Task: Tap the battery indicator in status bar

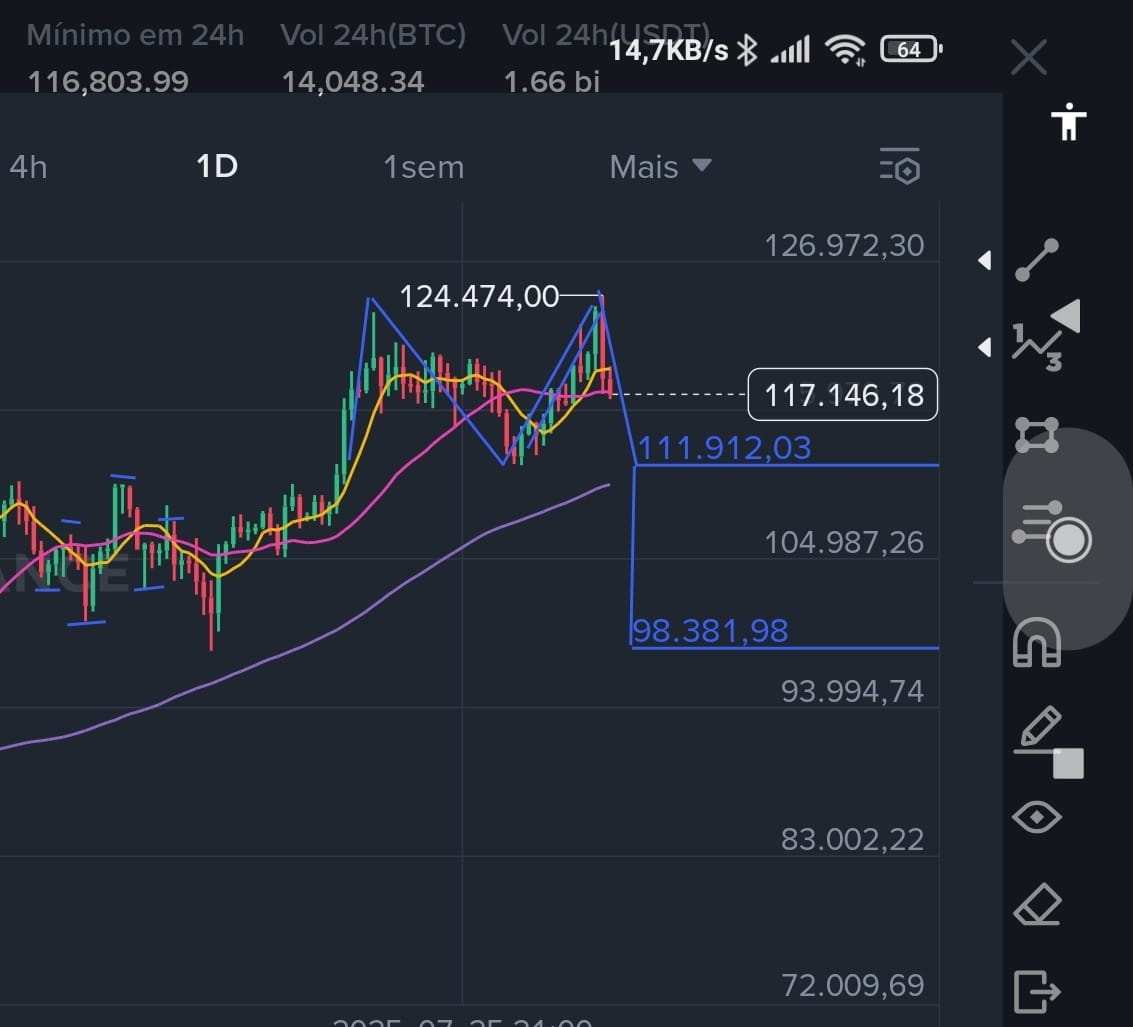Action: coord(911,49)
